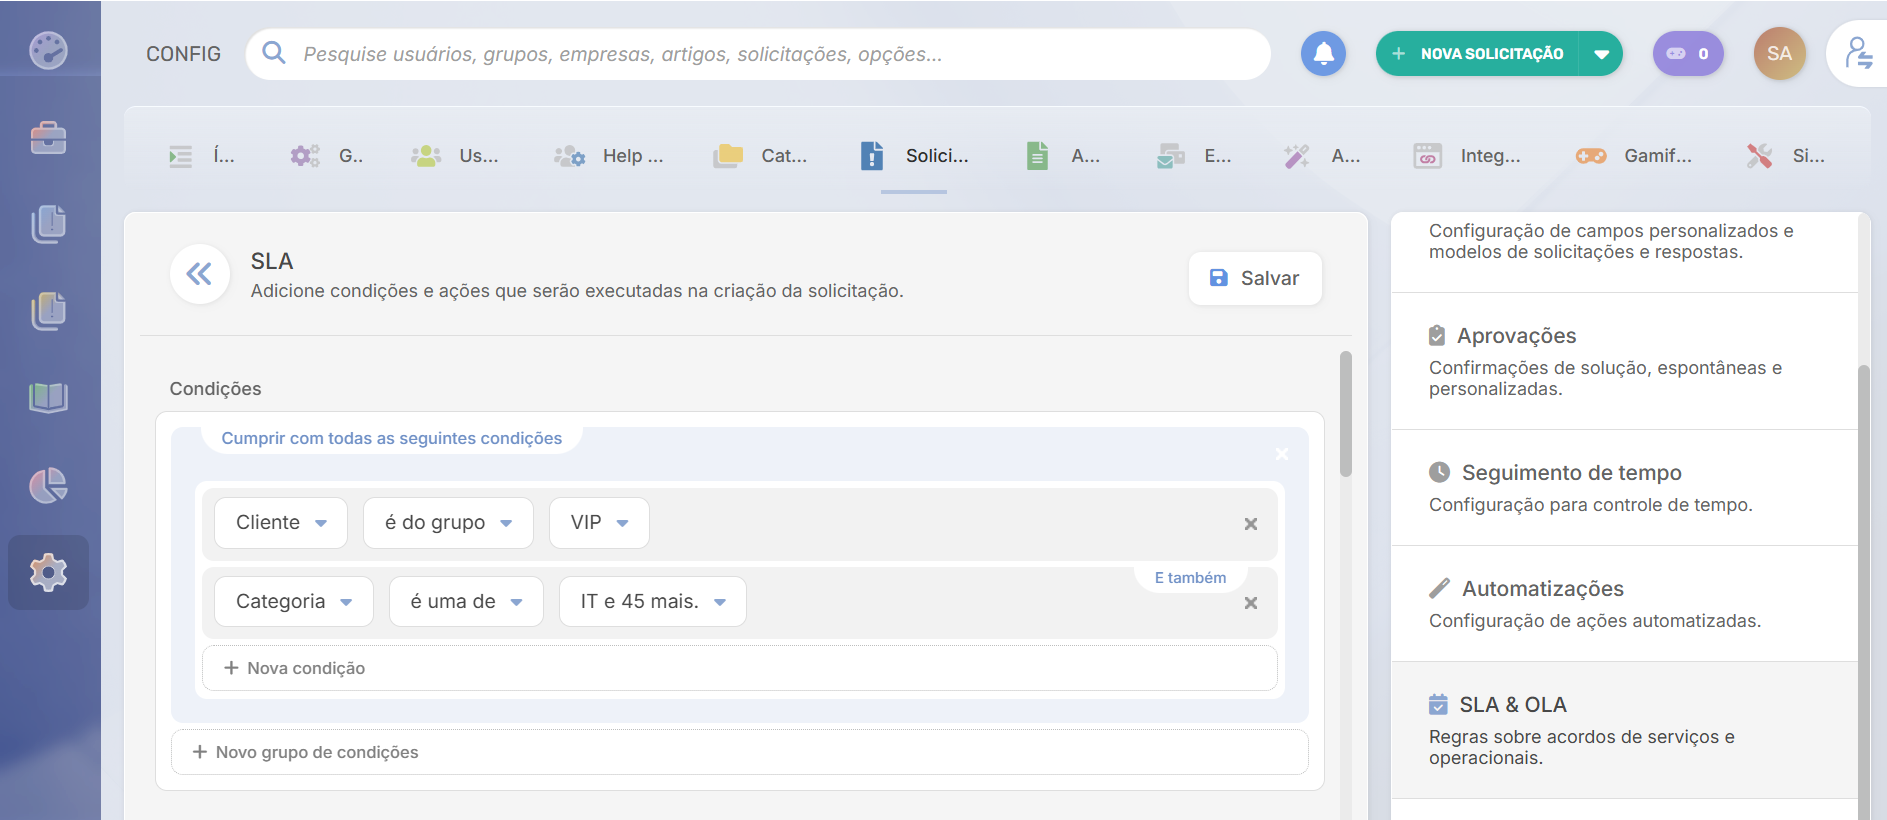This screenshot has width=1887, height=820.
Task: Expand the Nova Solicitação dropdown arrow
Action: click(1601, 54)
